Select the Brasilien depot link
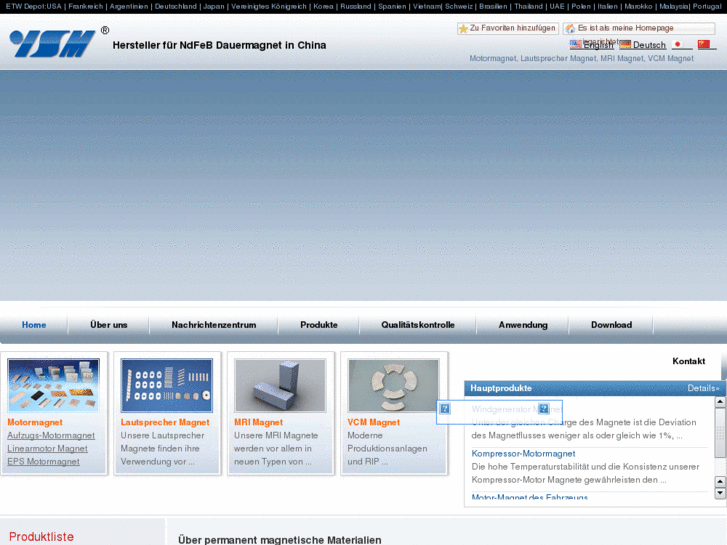This screenshot has height=545, width=727. [493, 6]
